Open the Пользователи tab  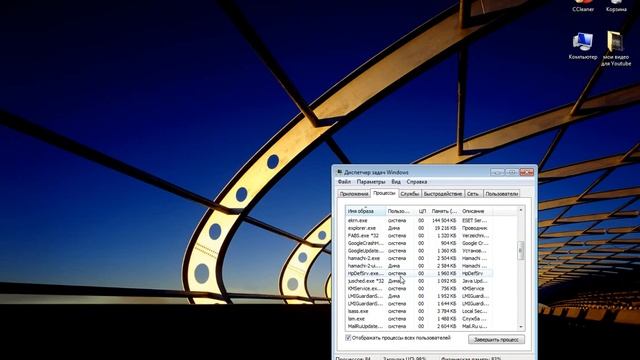click(x=502, y=194)
